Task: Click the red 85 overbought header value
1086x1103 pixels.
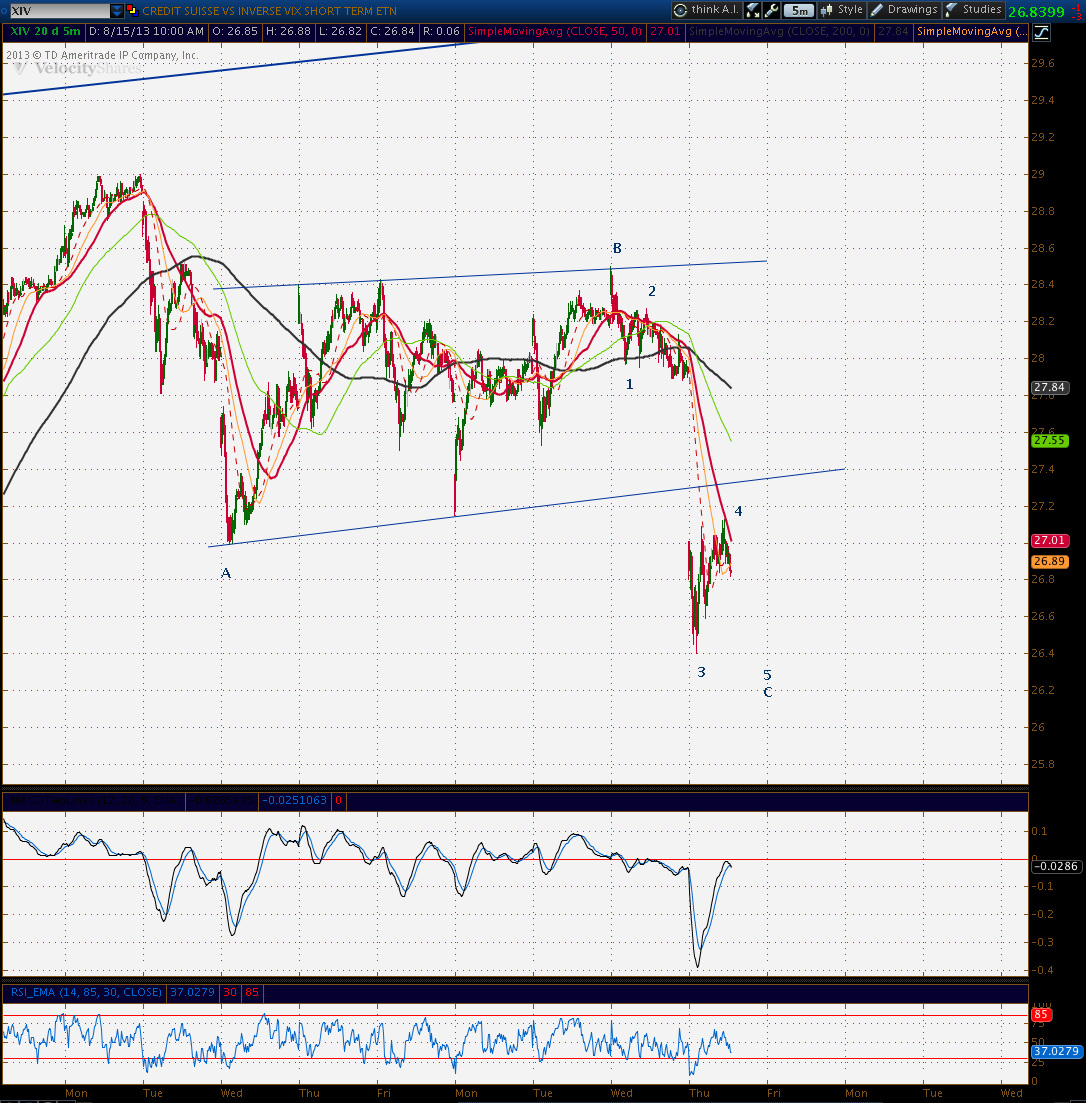Action: coord(252,993)
